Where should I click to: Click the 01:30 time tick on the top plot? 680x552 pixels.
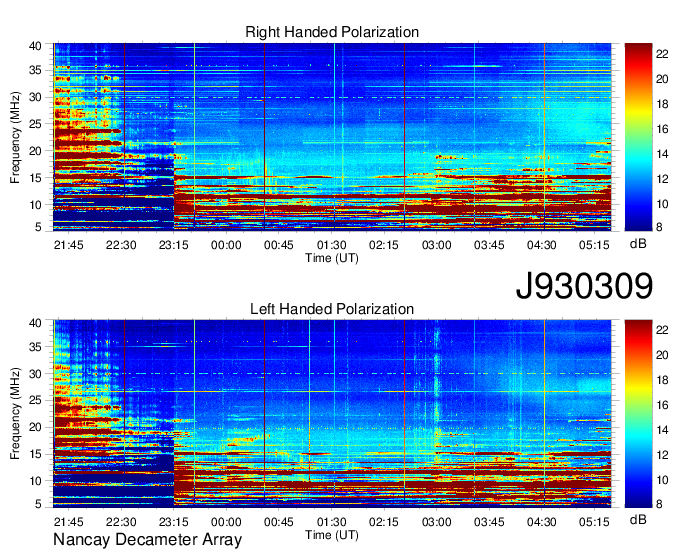(331, 245)
